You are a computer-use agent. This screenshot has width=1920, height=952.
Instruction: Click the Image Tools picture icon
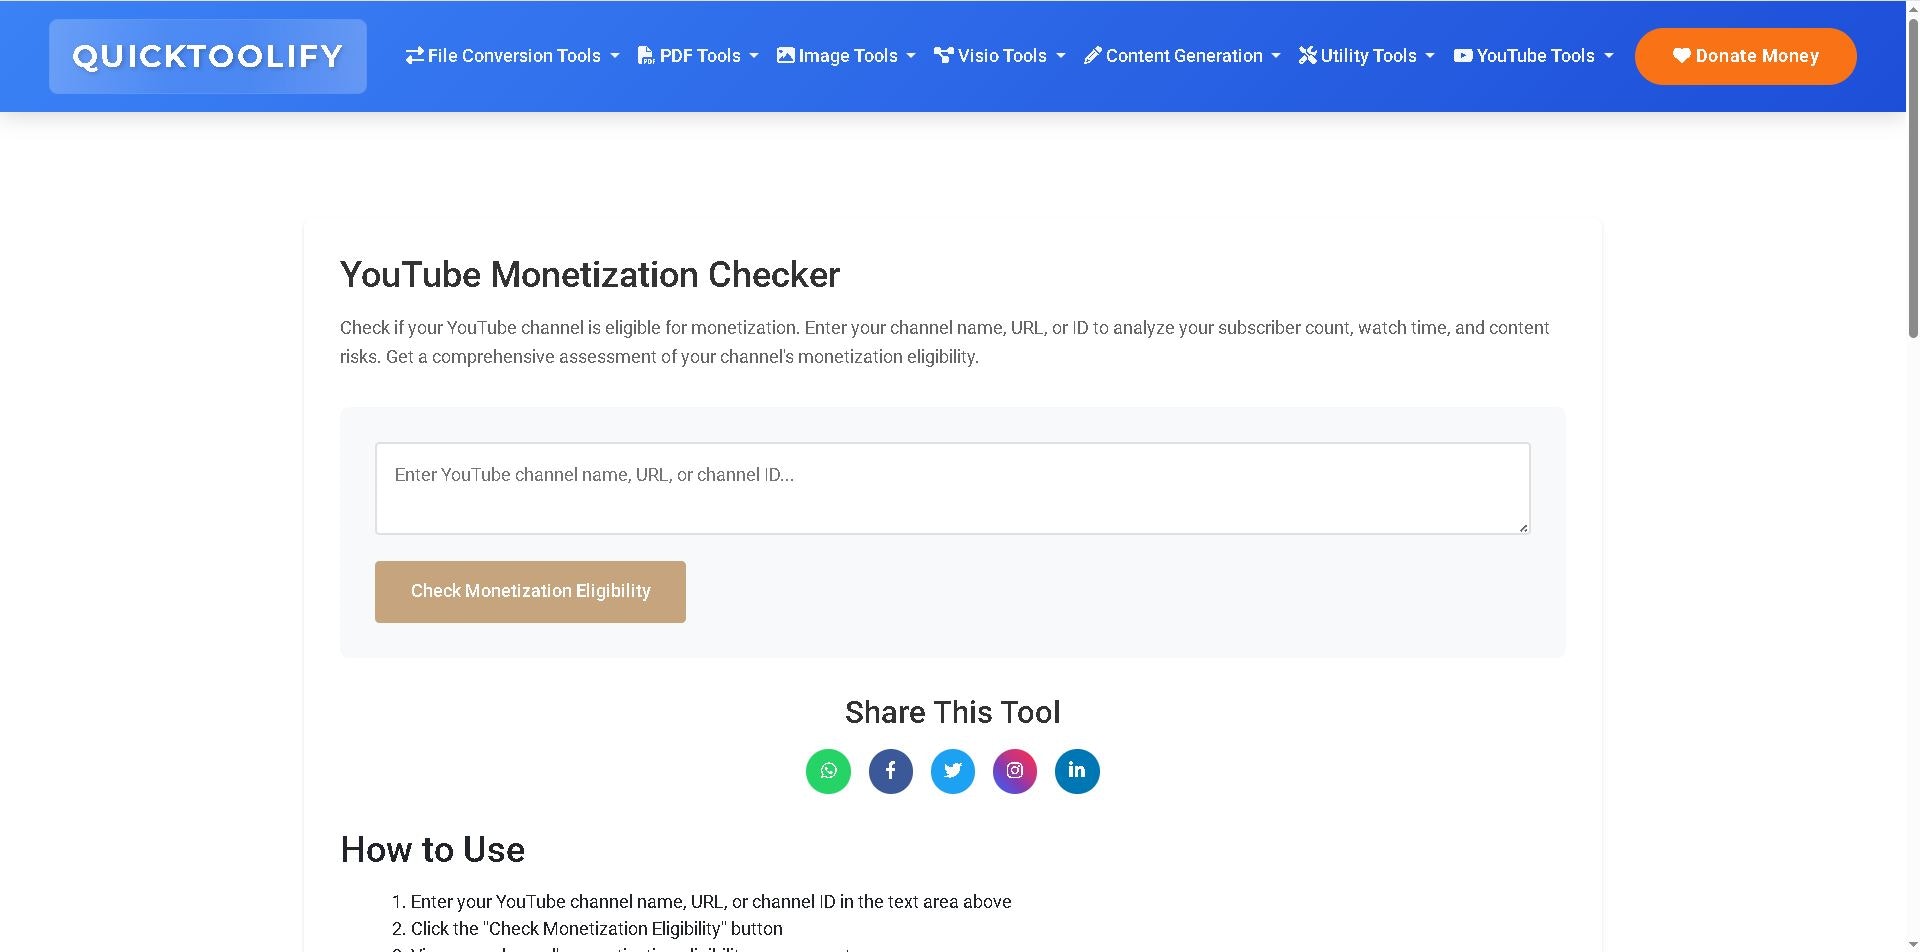point(786,56)
